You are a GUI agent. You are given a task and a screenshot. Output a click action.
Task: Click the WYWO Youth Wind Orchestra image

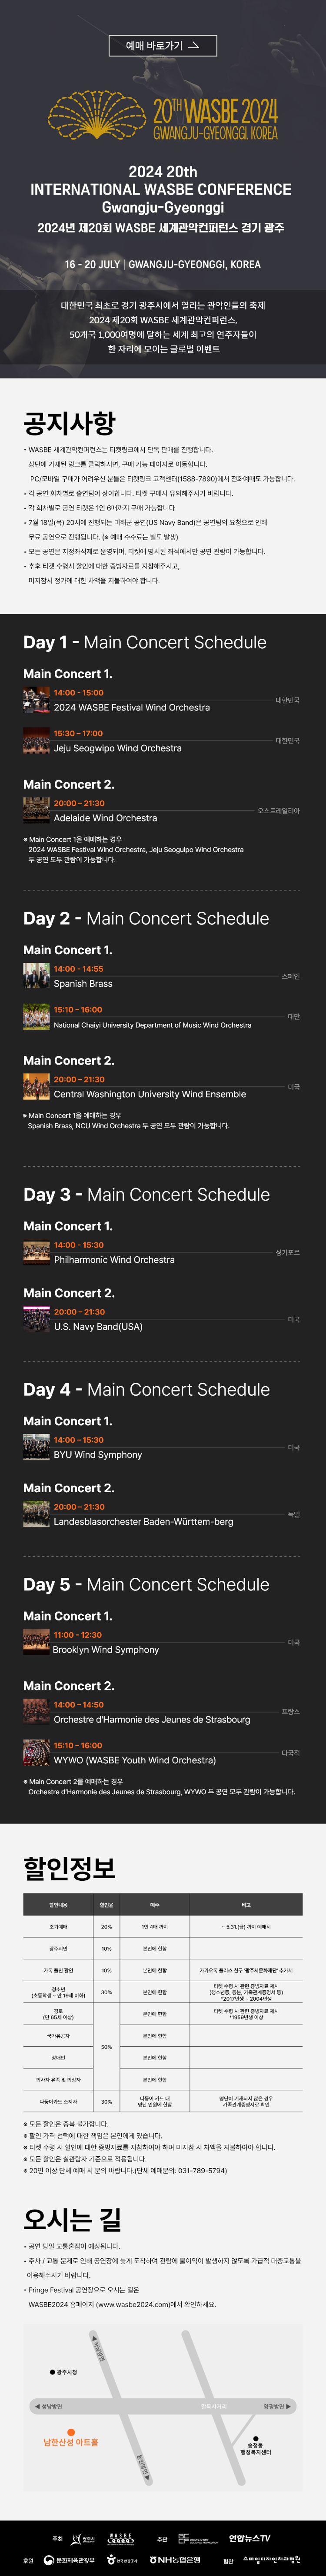36,1753
